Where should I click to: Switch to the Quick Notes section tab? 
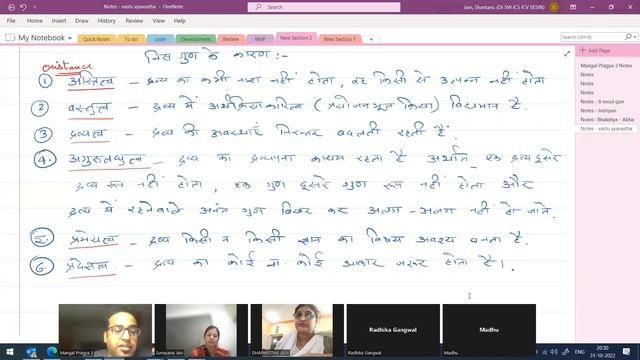click(96, 39)
